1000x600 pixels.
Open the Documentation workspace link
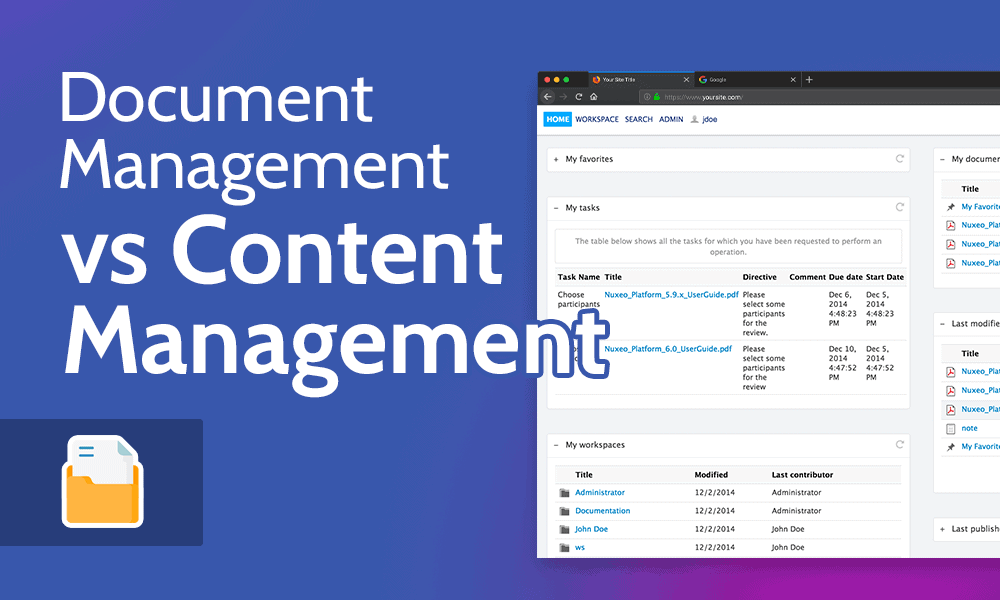tap(603, 510)
